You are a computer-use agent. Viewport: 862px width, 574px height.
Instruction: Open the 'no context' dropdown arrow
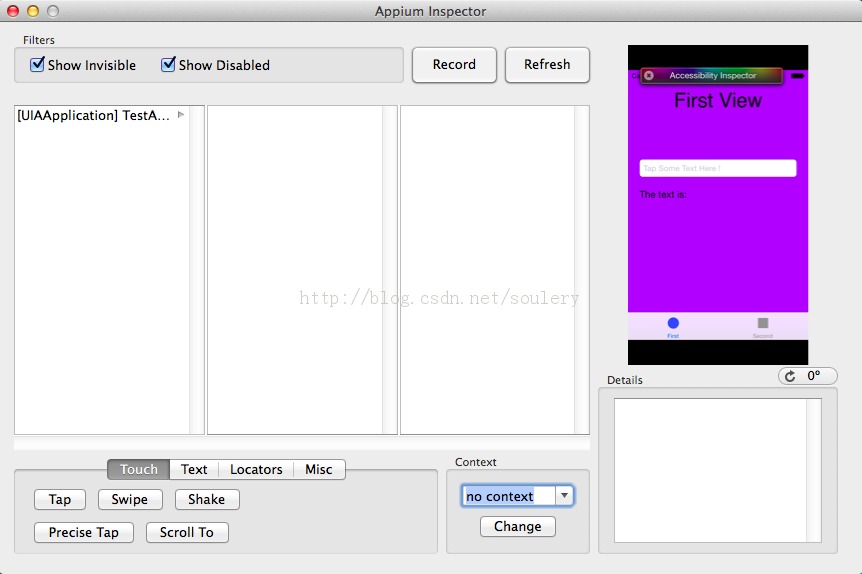pyautogui.click(x=564, y=496)
